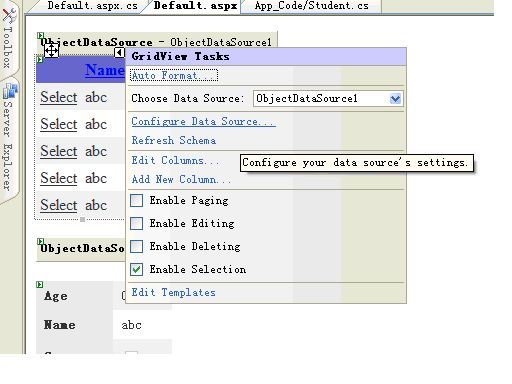512x384 pixels.
Task: Click the abc value beside DetailsView Name
Action: tap(131, 325)
